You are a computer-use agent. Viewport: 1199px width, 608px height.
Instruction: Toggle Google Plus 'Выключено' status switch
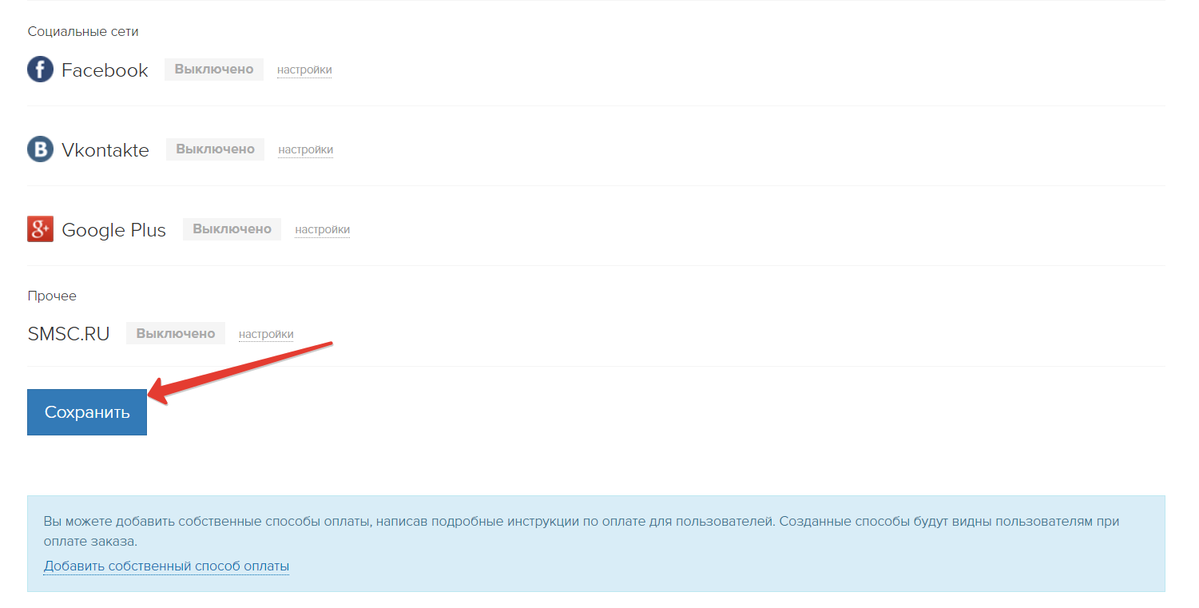232,229
